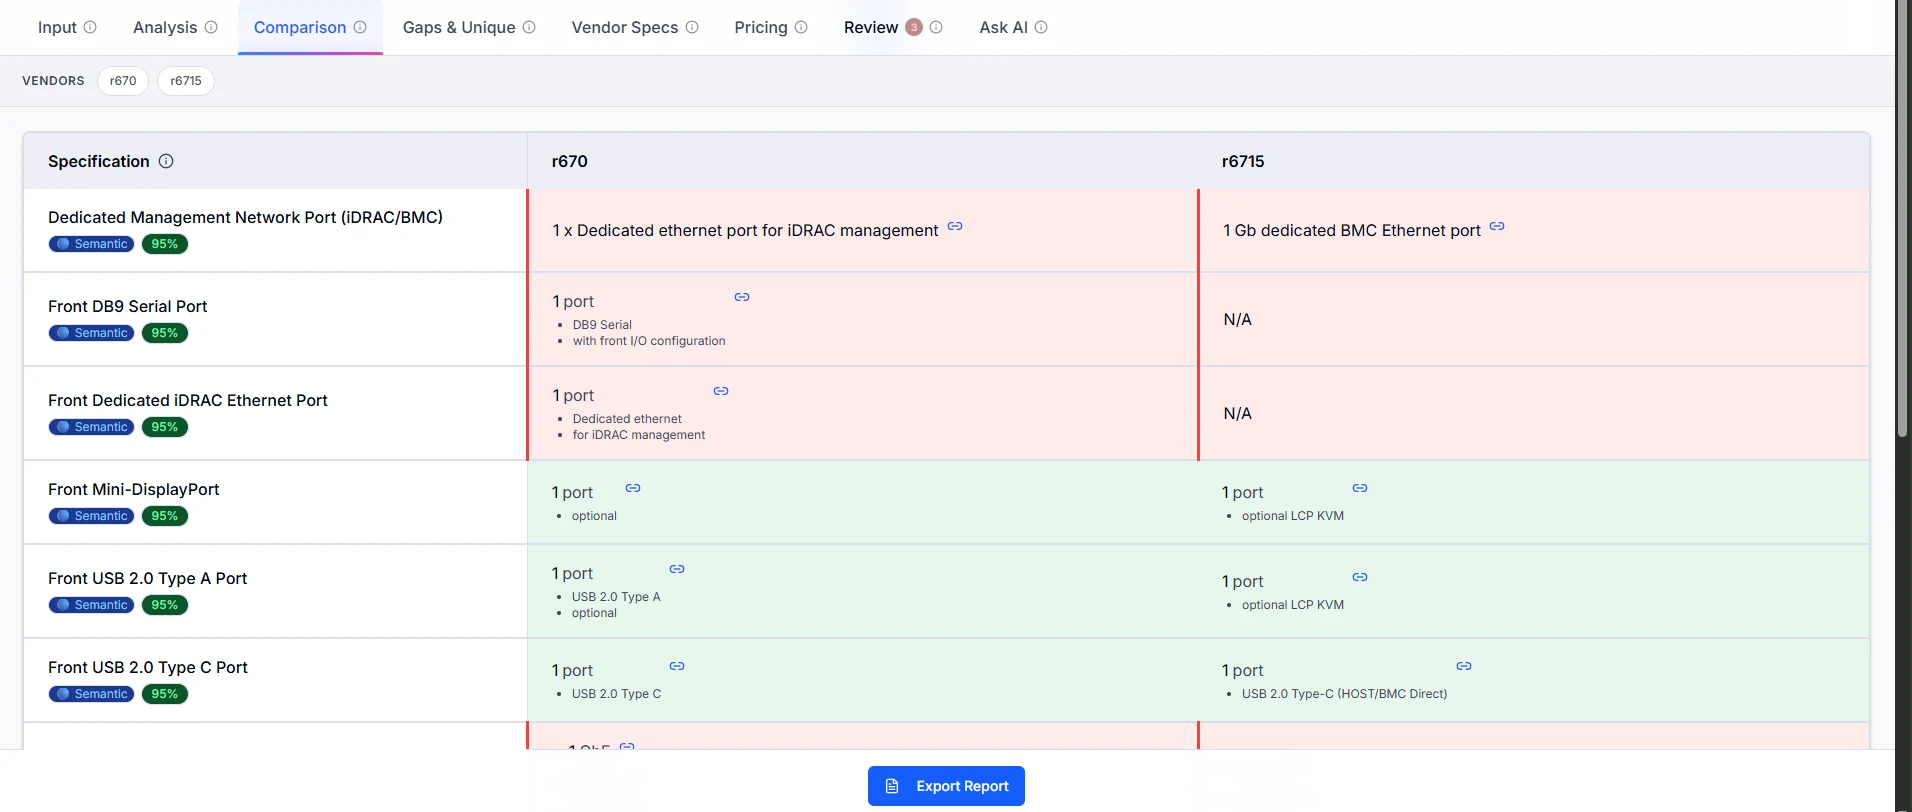Click 'Dedicated Management Network Port (iDRAC/BMC)' row title
The height and width of the screenshot is (812, 1912).
[245, 217]
